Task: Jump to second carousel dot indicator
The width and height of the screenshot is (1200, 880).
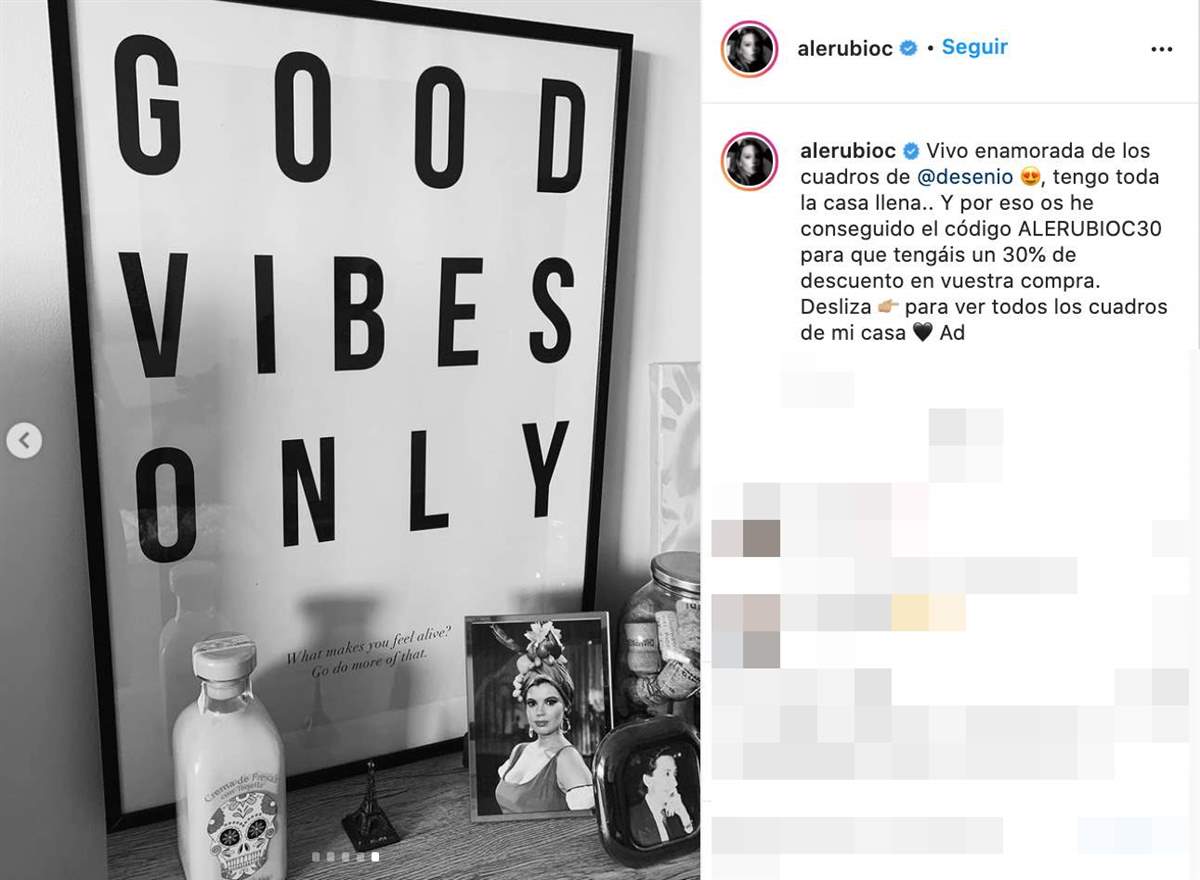Action: pyautogui.click(x=330, y=856)
